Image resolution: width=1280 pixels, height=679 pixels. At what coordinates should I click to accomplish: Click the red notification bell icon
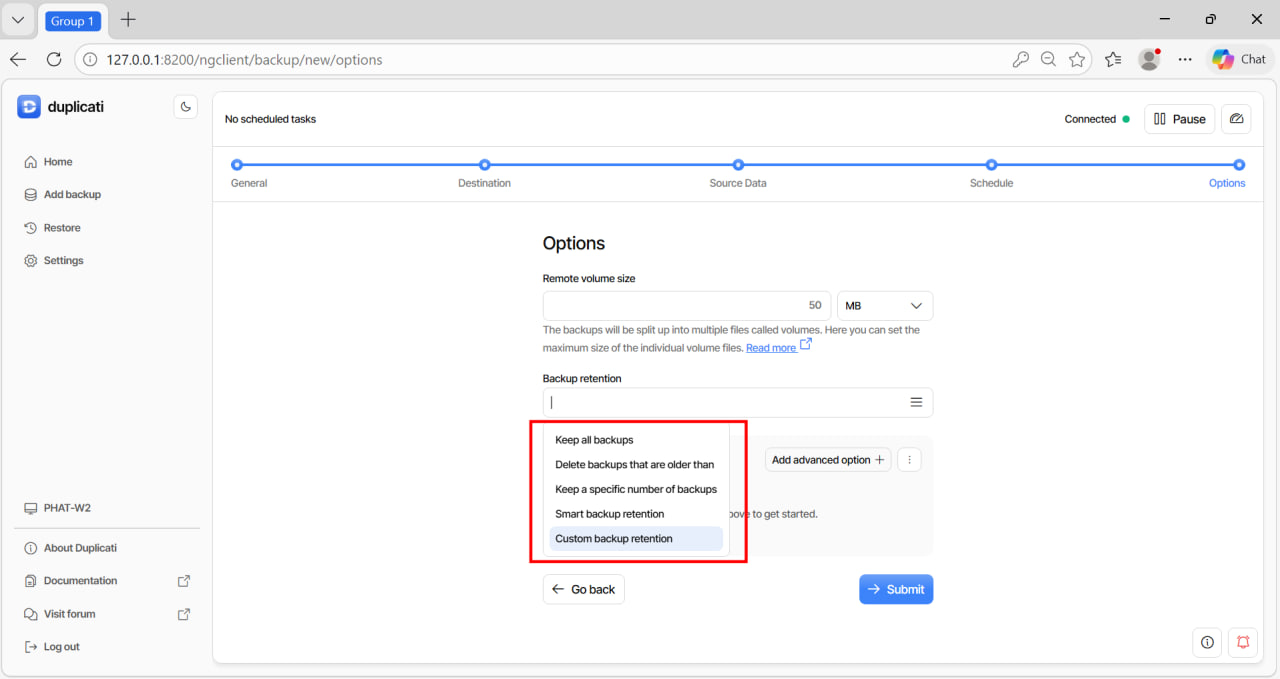[1243, 642]
